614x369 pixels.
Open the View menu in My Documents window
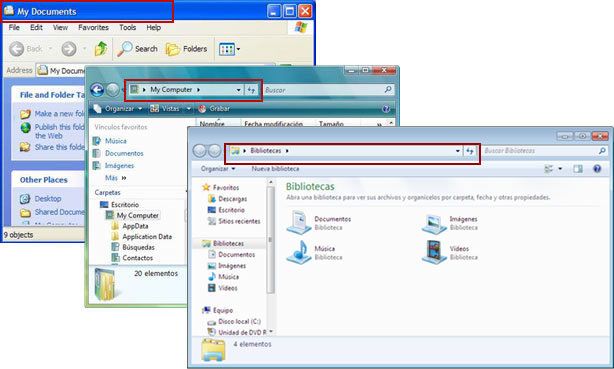point(60,27)
